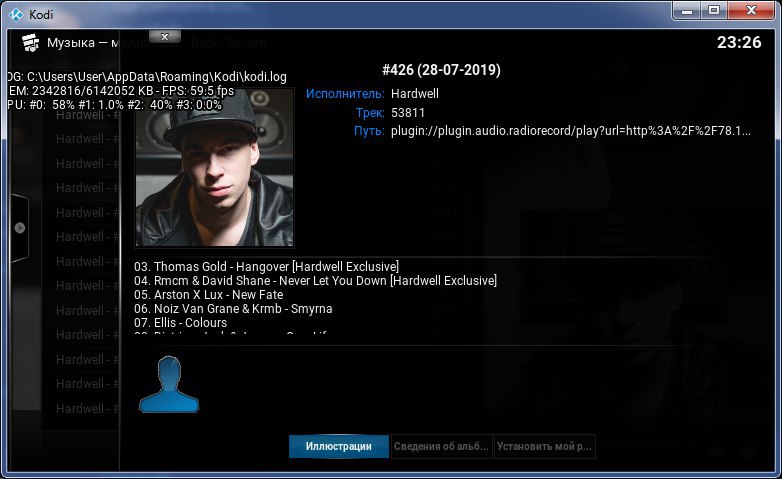
Task: Click the kodi.log path debug text
Action: pos(147,77)
